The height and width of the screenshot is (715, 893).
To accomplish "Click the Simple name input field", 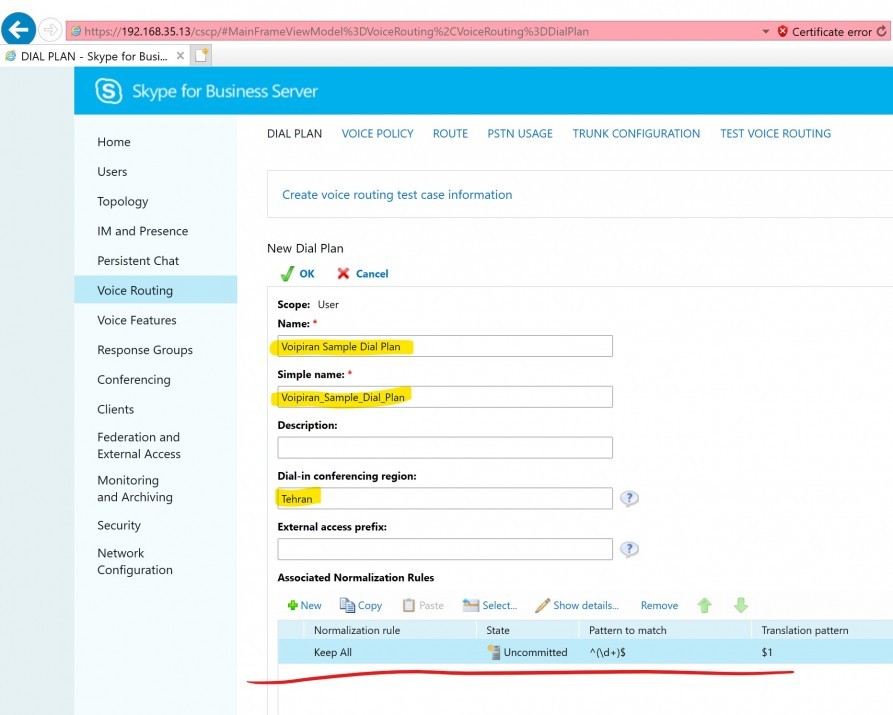I will point(445,397).
